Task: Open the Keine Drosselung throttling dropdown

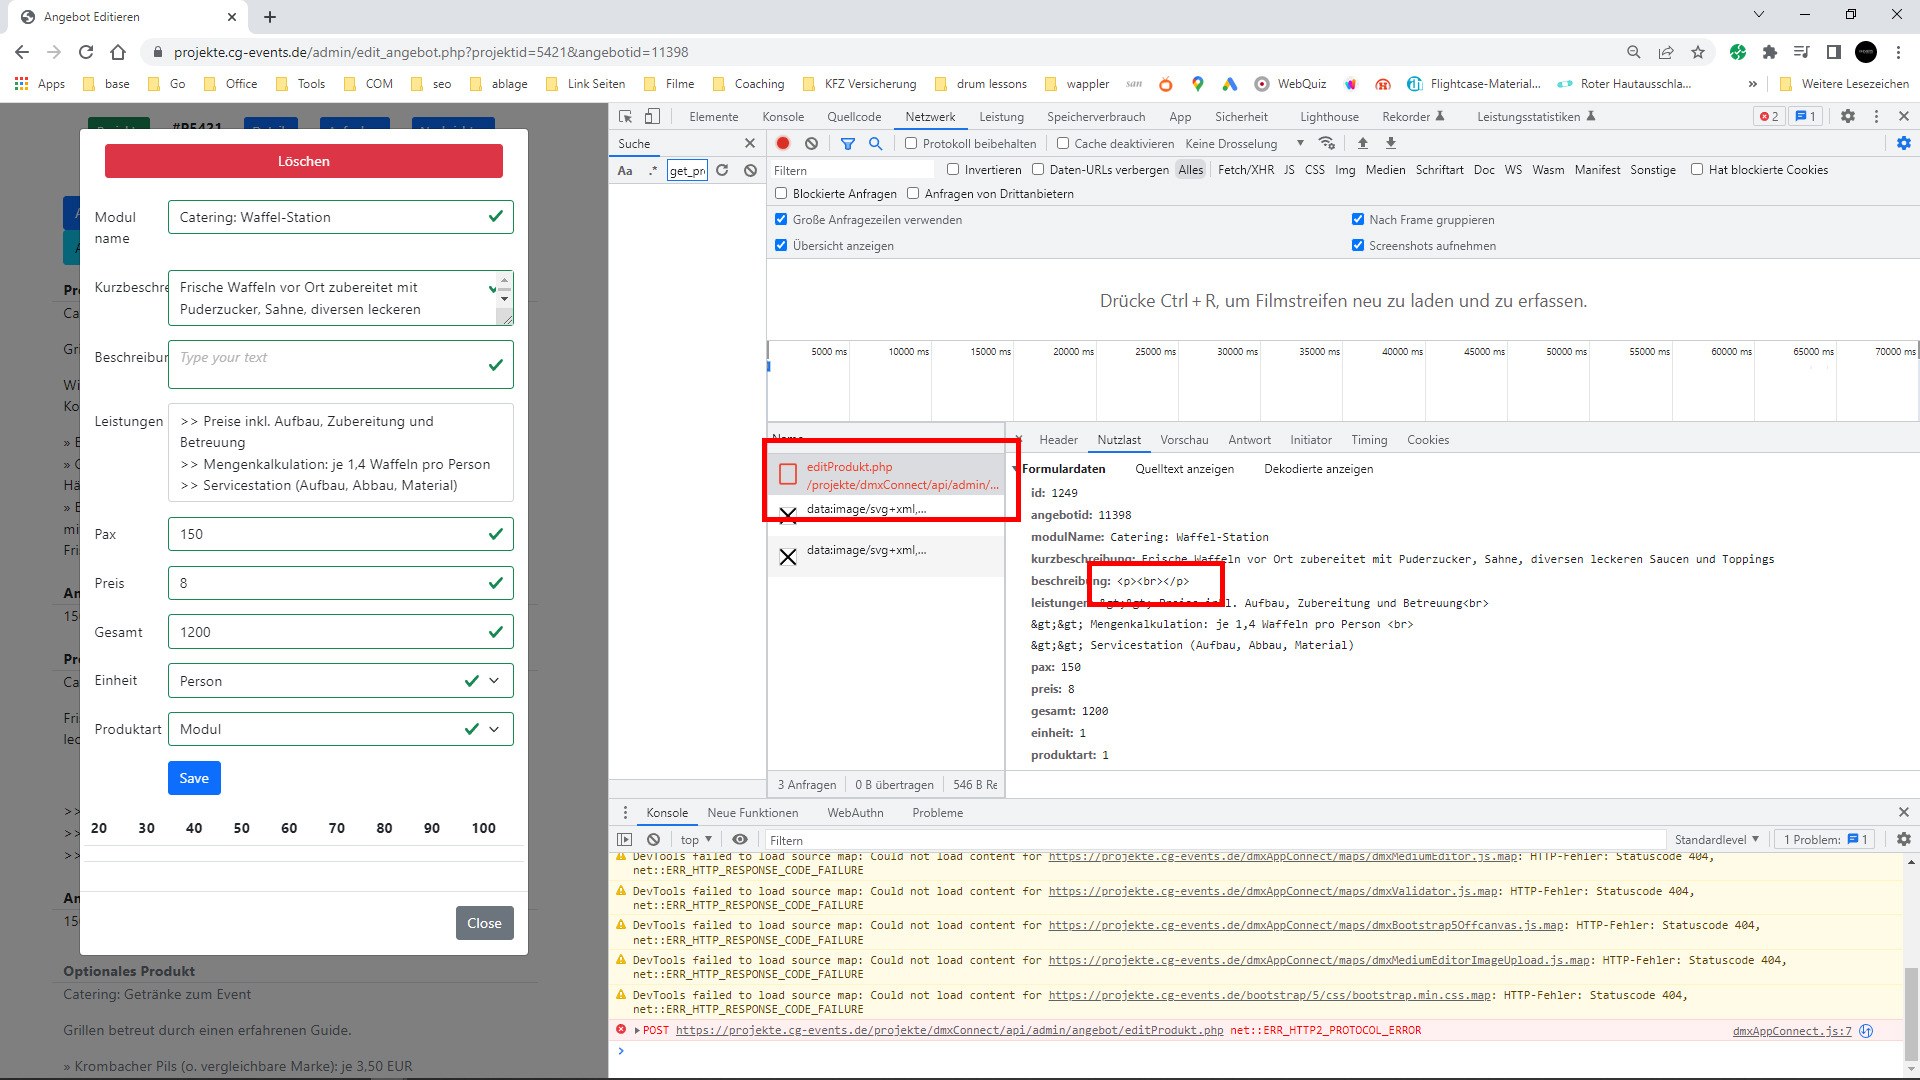Action: click(1244, 144)
